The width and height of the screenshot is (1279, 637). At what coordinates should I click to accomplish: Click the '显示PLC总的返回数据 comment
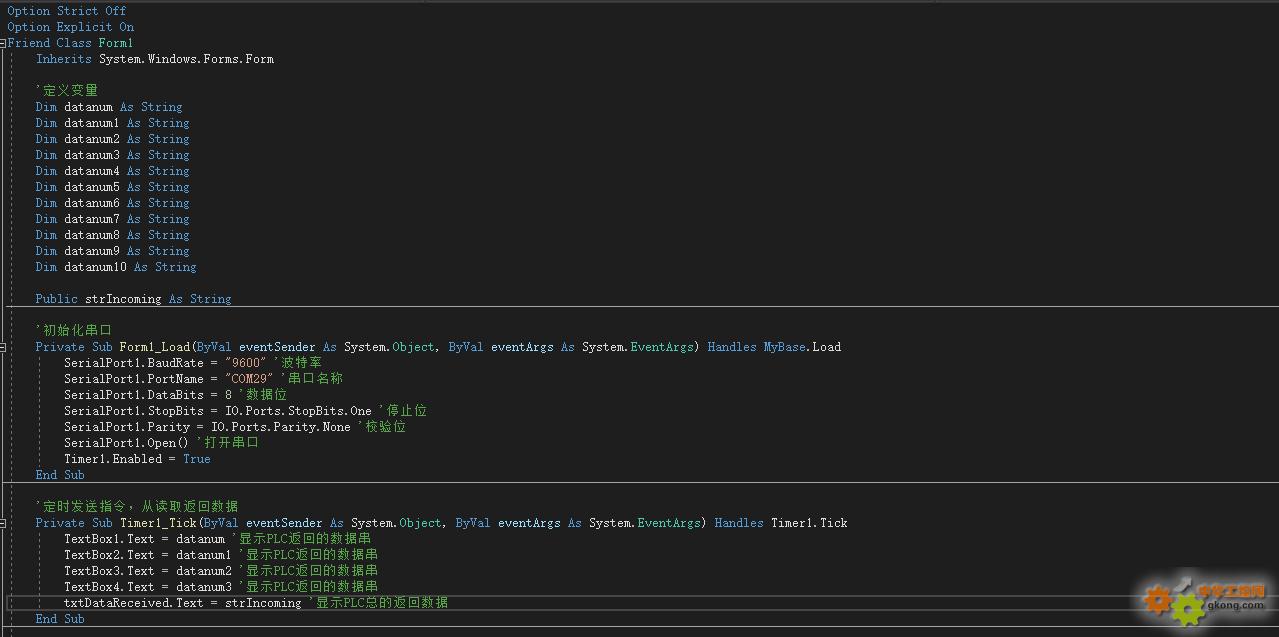click(x=378, y=603)
